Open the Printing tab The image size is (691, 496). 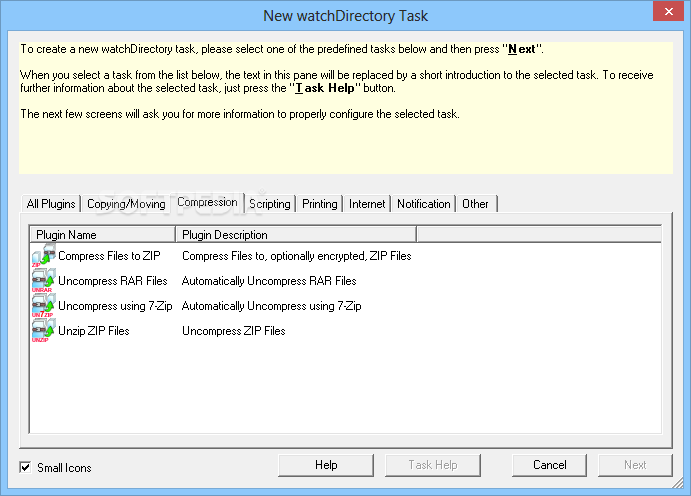coord(319,204)
